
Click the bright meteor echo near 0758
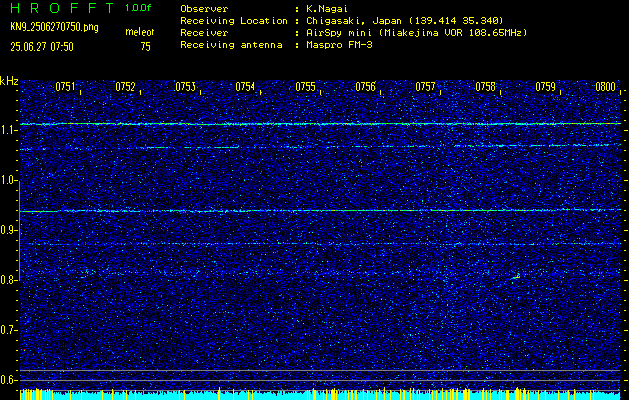[x=517, y=276]
